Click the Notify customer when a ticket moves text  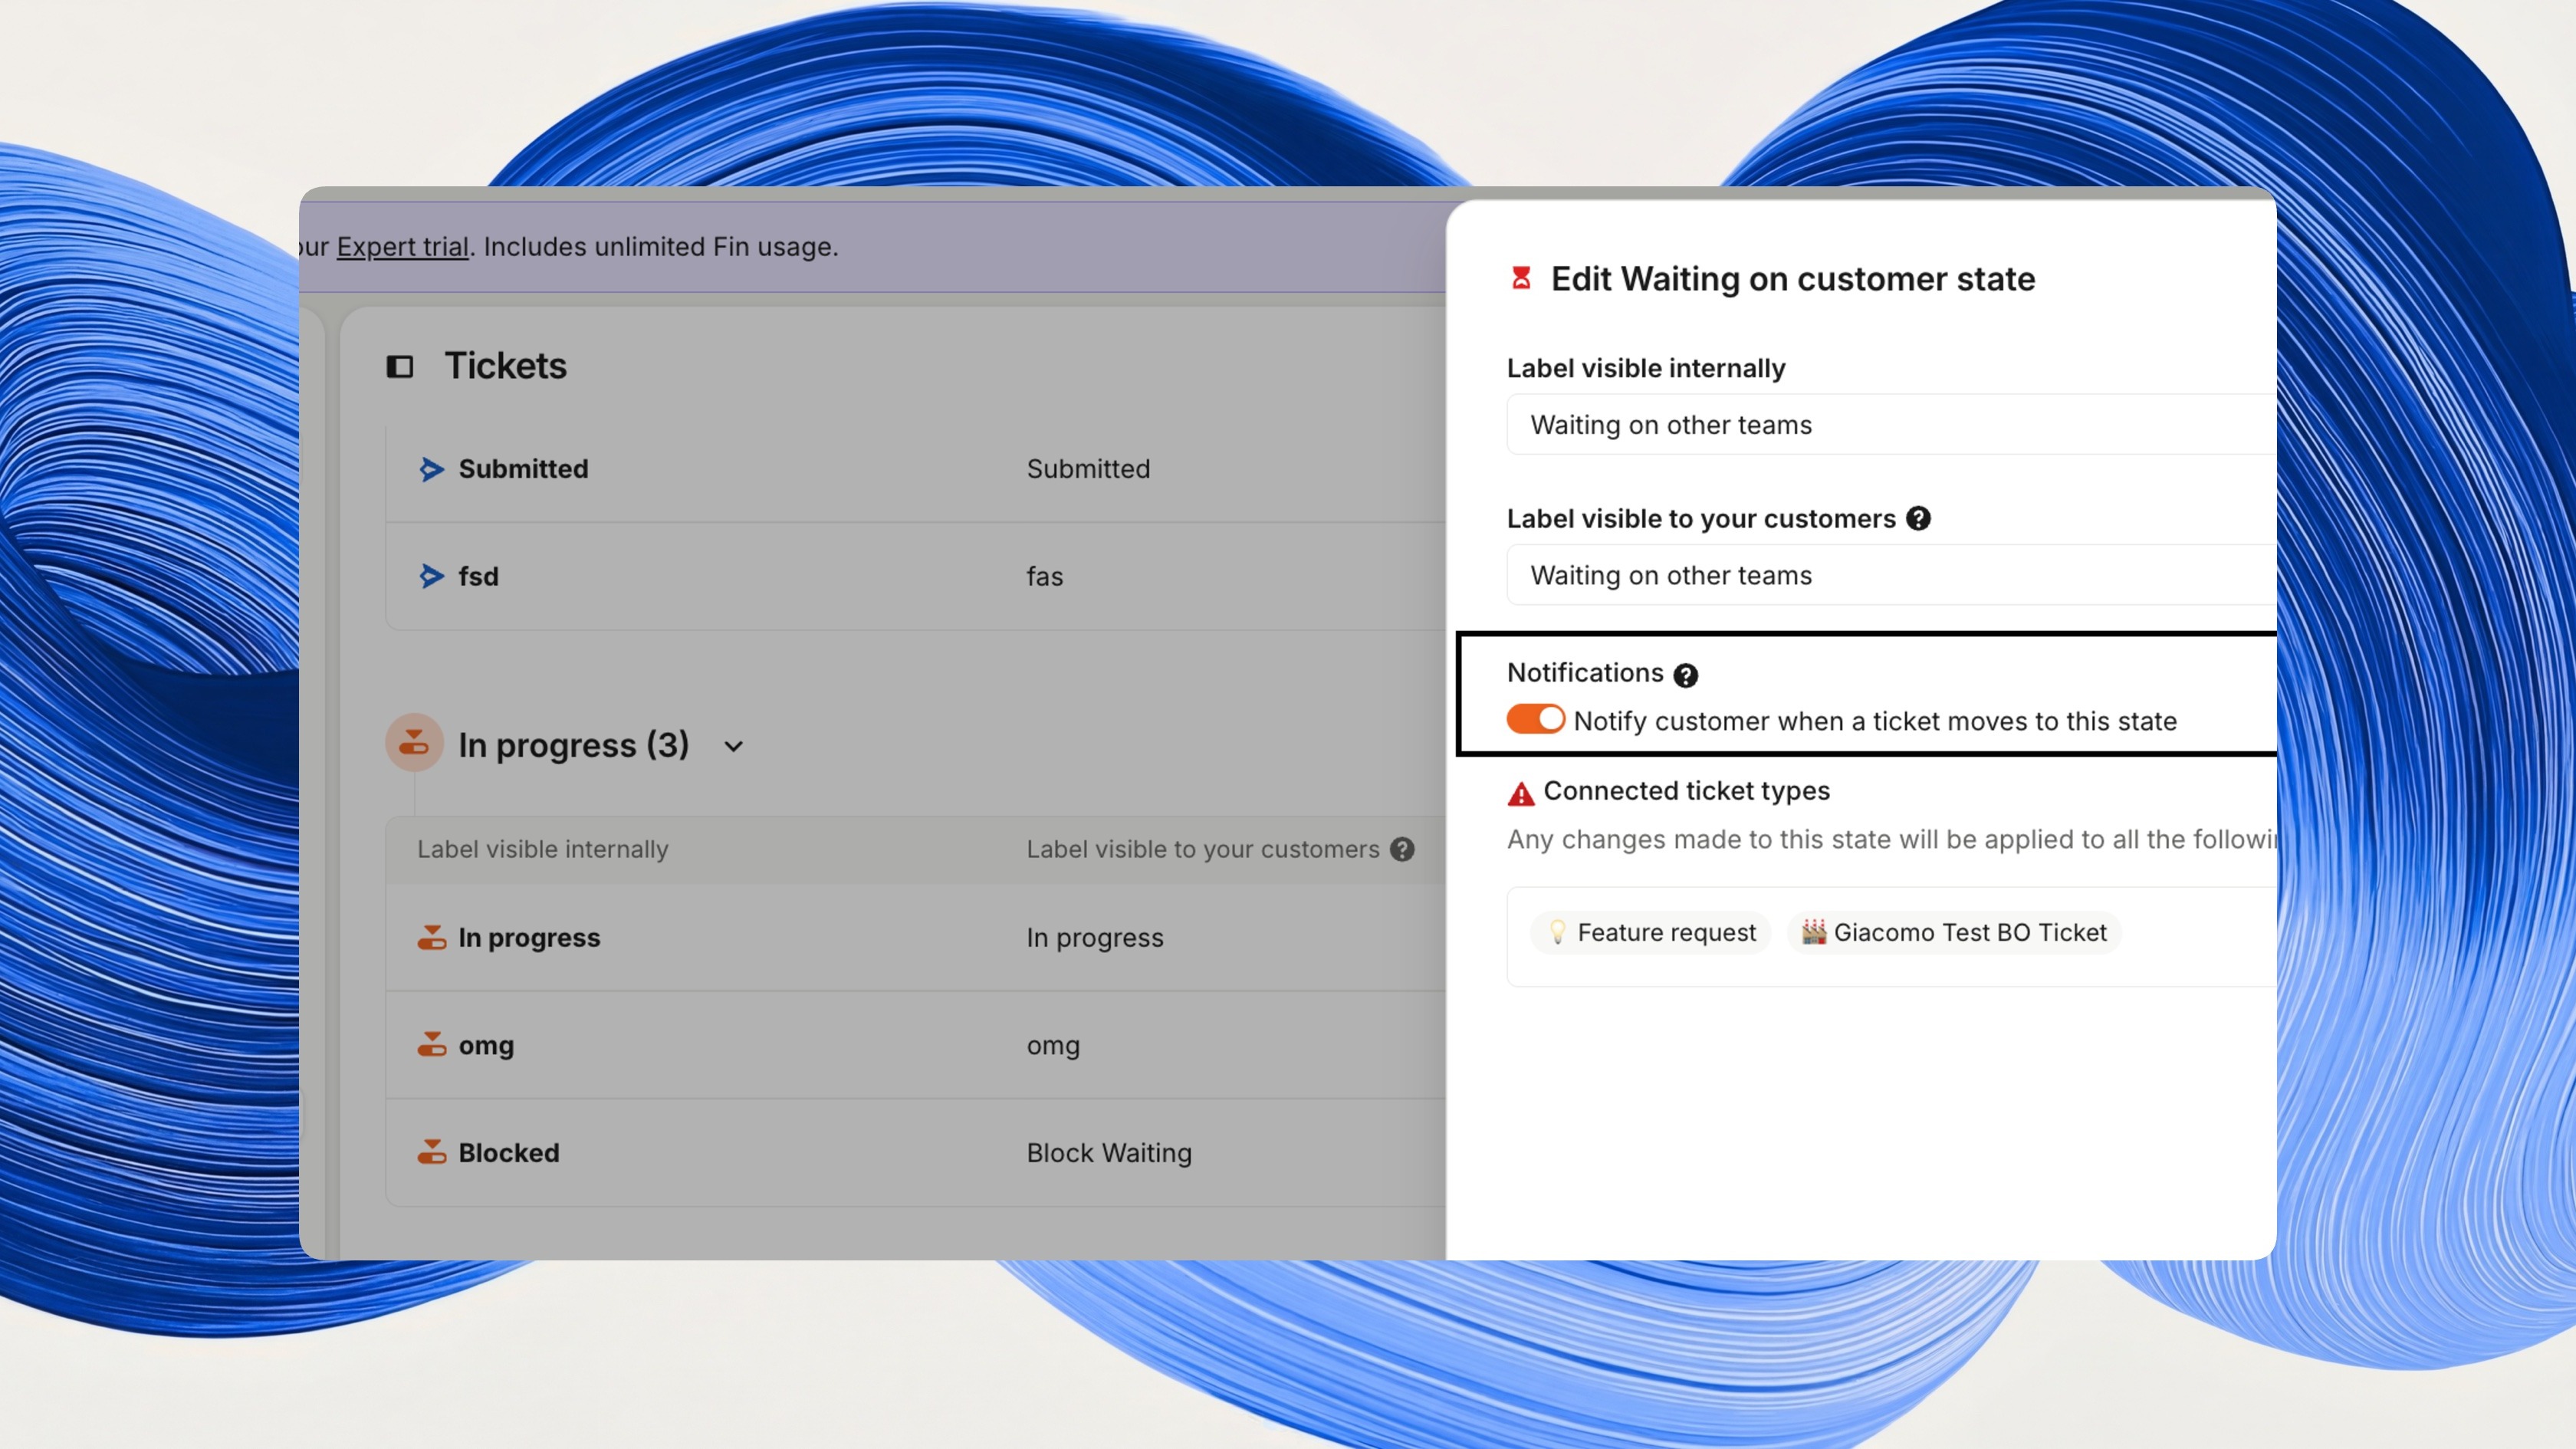1875,721
